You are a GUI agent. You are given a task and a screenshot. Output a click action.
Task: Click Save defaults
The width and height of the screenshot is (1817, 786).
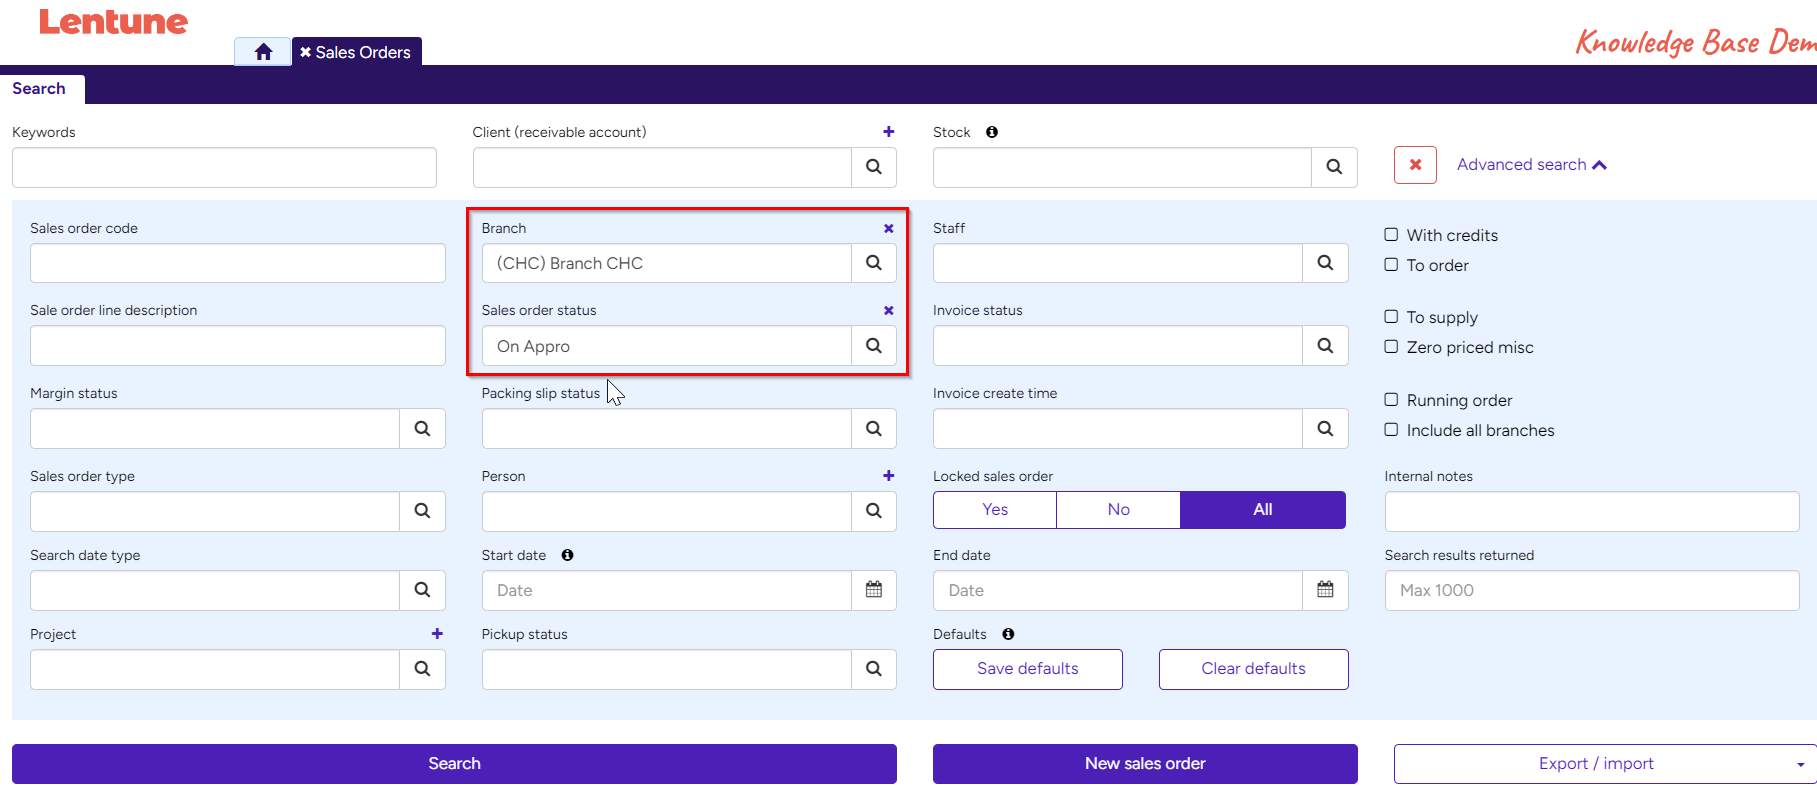tap(1028, 669)
